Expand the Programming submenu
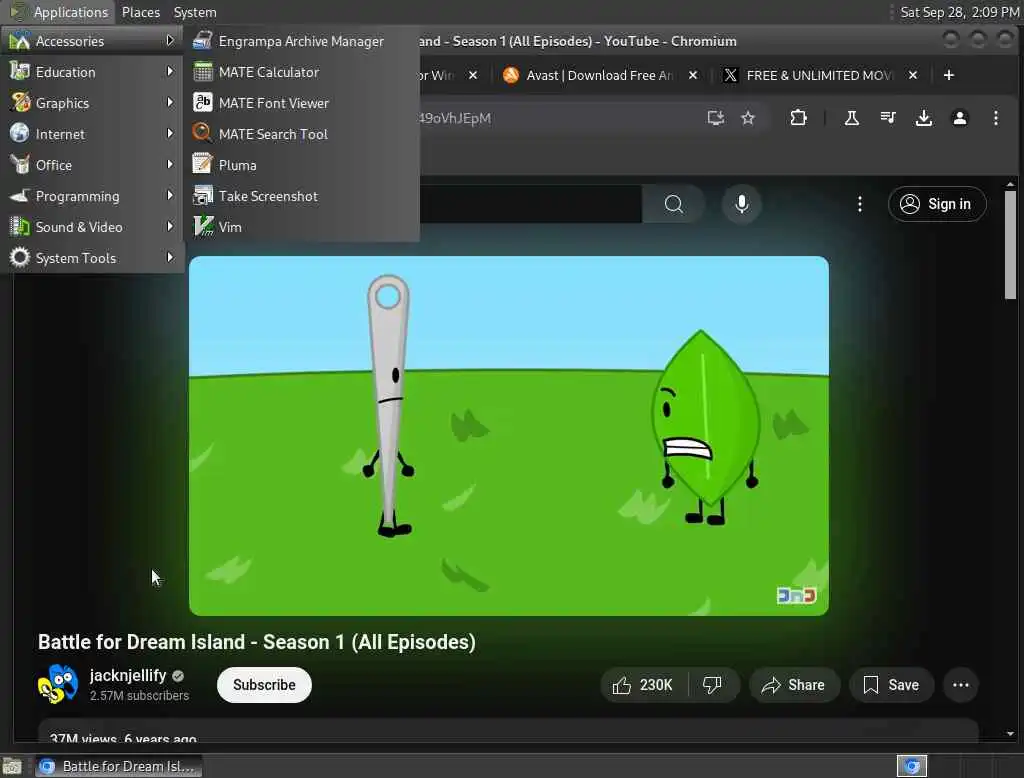 point(91,196)
